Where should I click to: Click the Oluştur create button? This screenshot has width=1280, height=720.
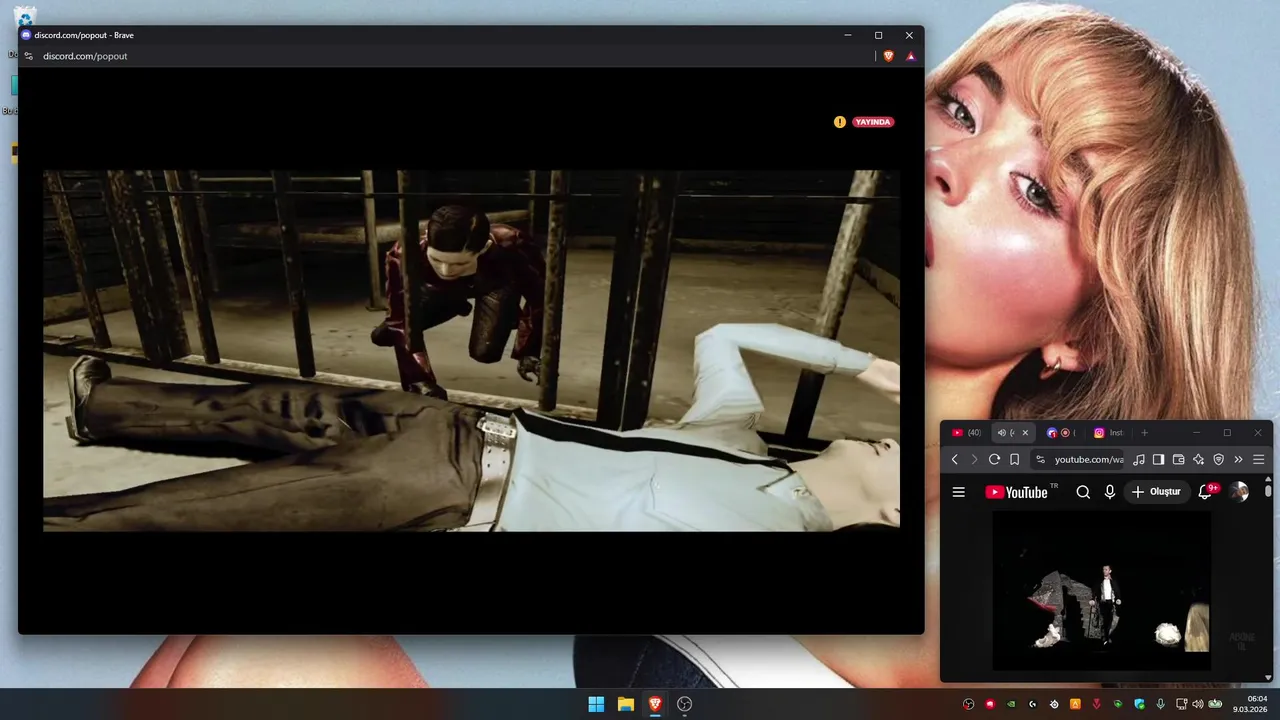point(1157,492)
